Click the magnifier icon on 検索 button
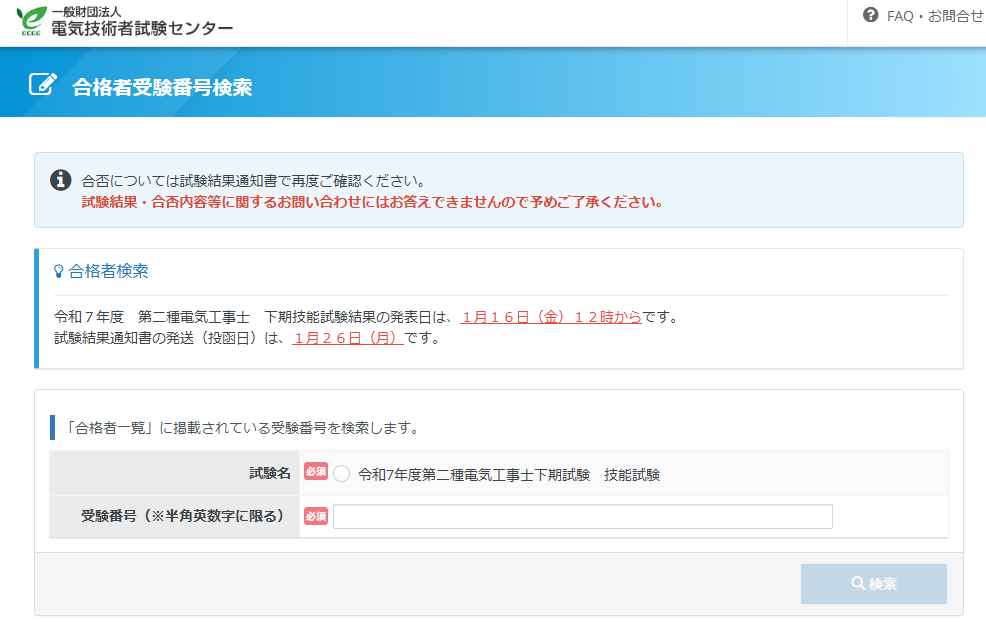This screenshot has width=986, height=635. coord(857,584)
